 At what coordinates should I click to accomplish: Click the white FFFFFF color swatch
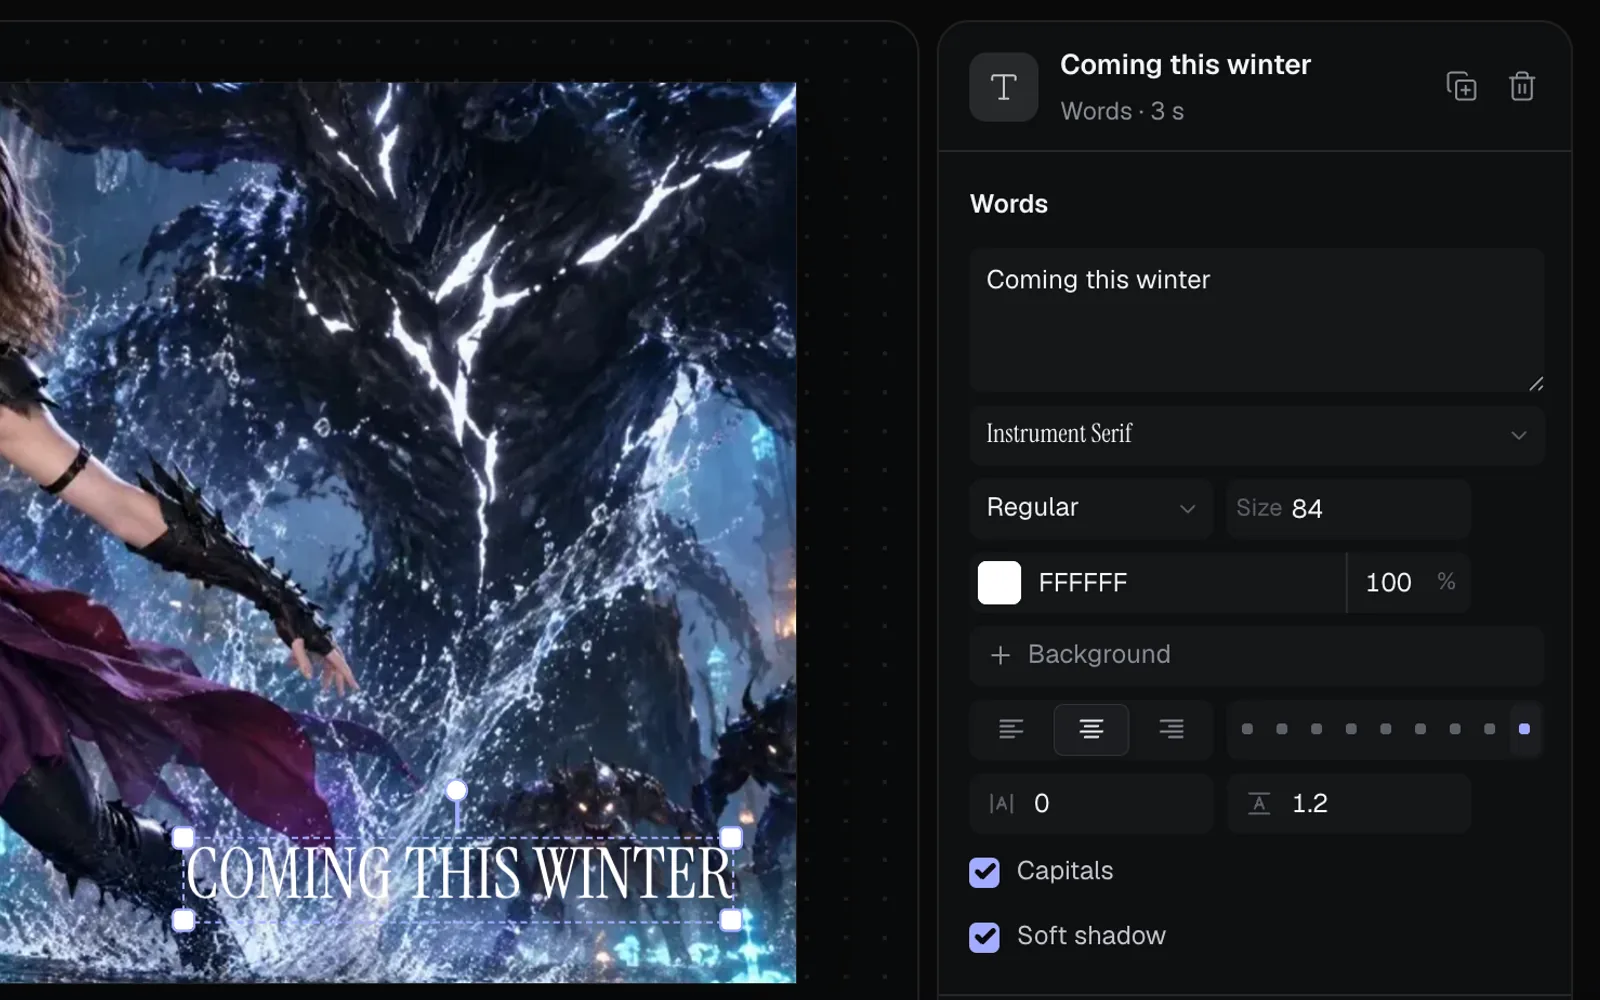999,583
